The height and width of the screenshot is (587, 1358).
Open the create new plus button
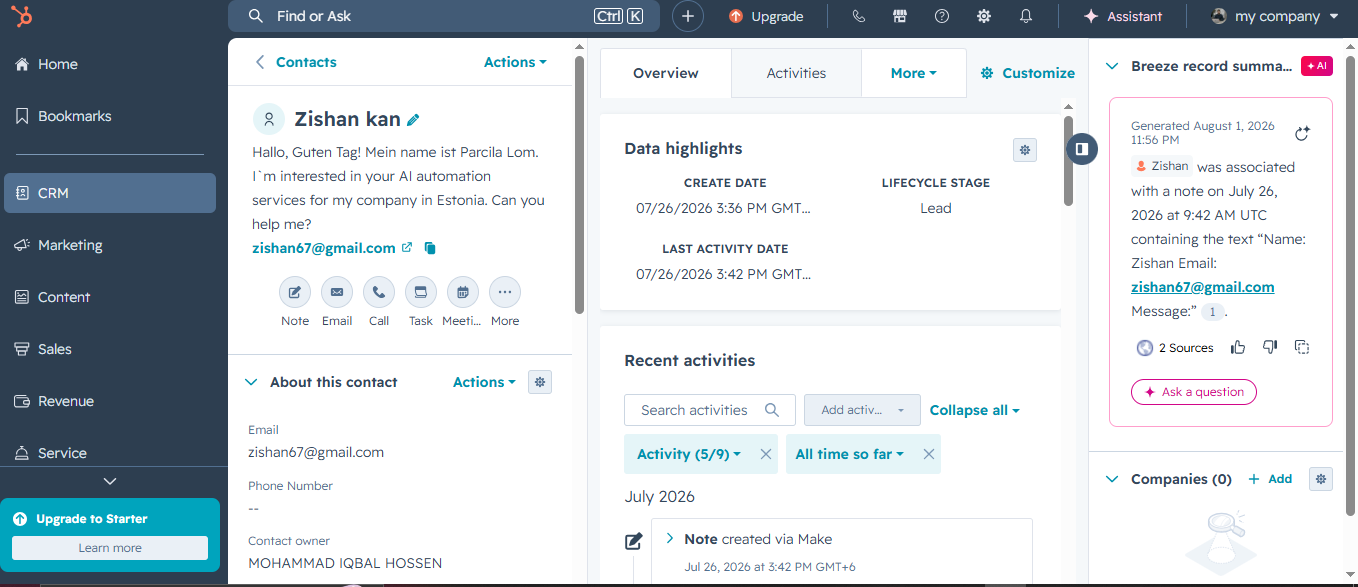[688, 16]
